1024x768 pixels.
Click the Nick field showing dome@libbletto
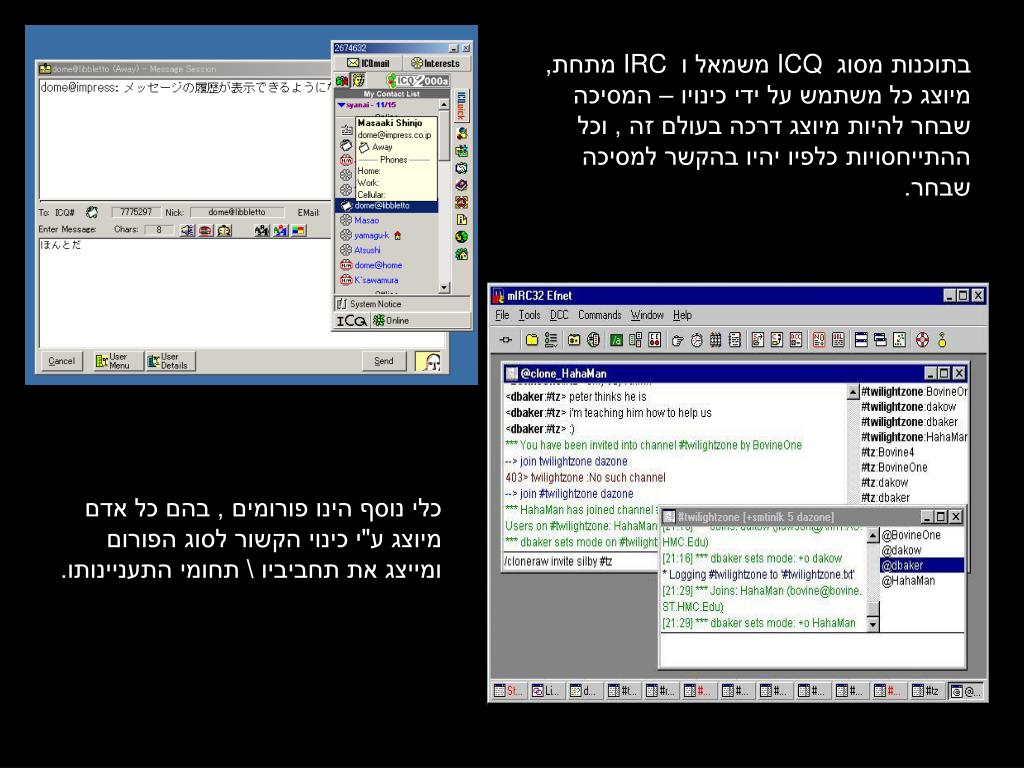(x=237, y=212)
